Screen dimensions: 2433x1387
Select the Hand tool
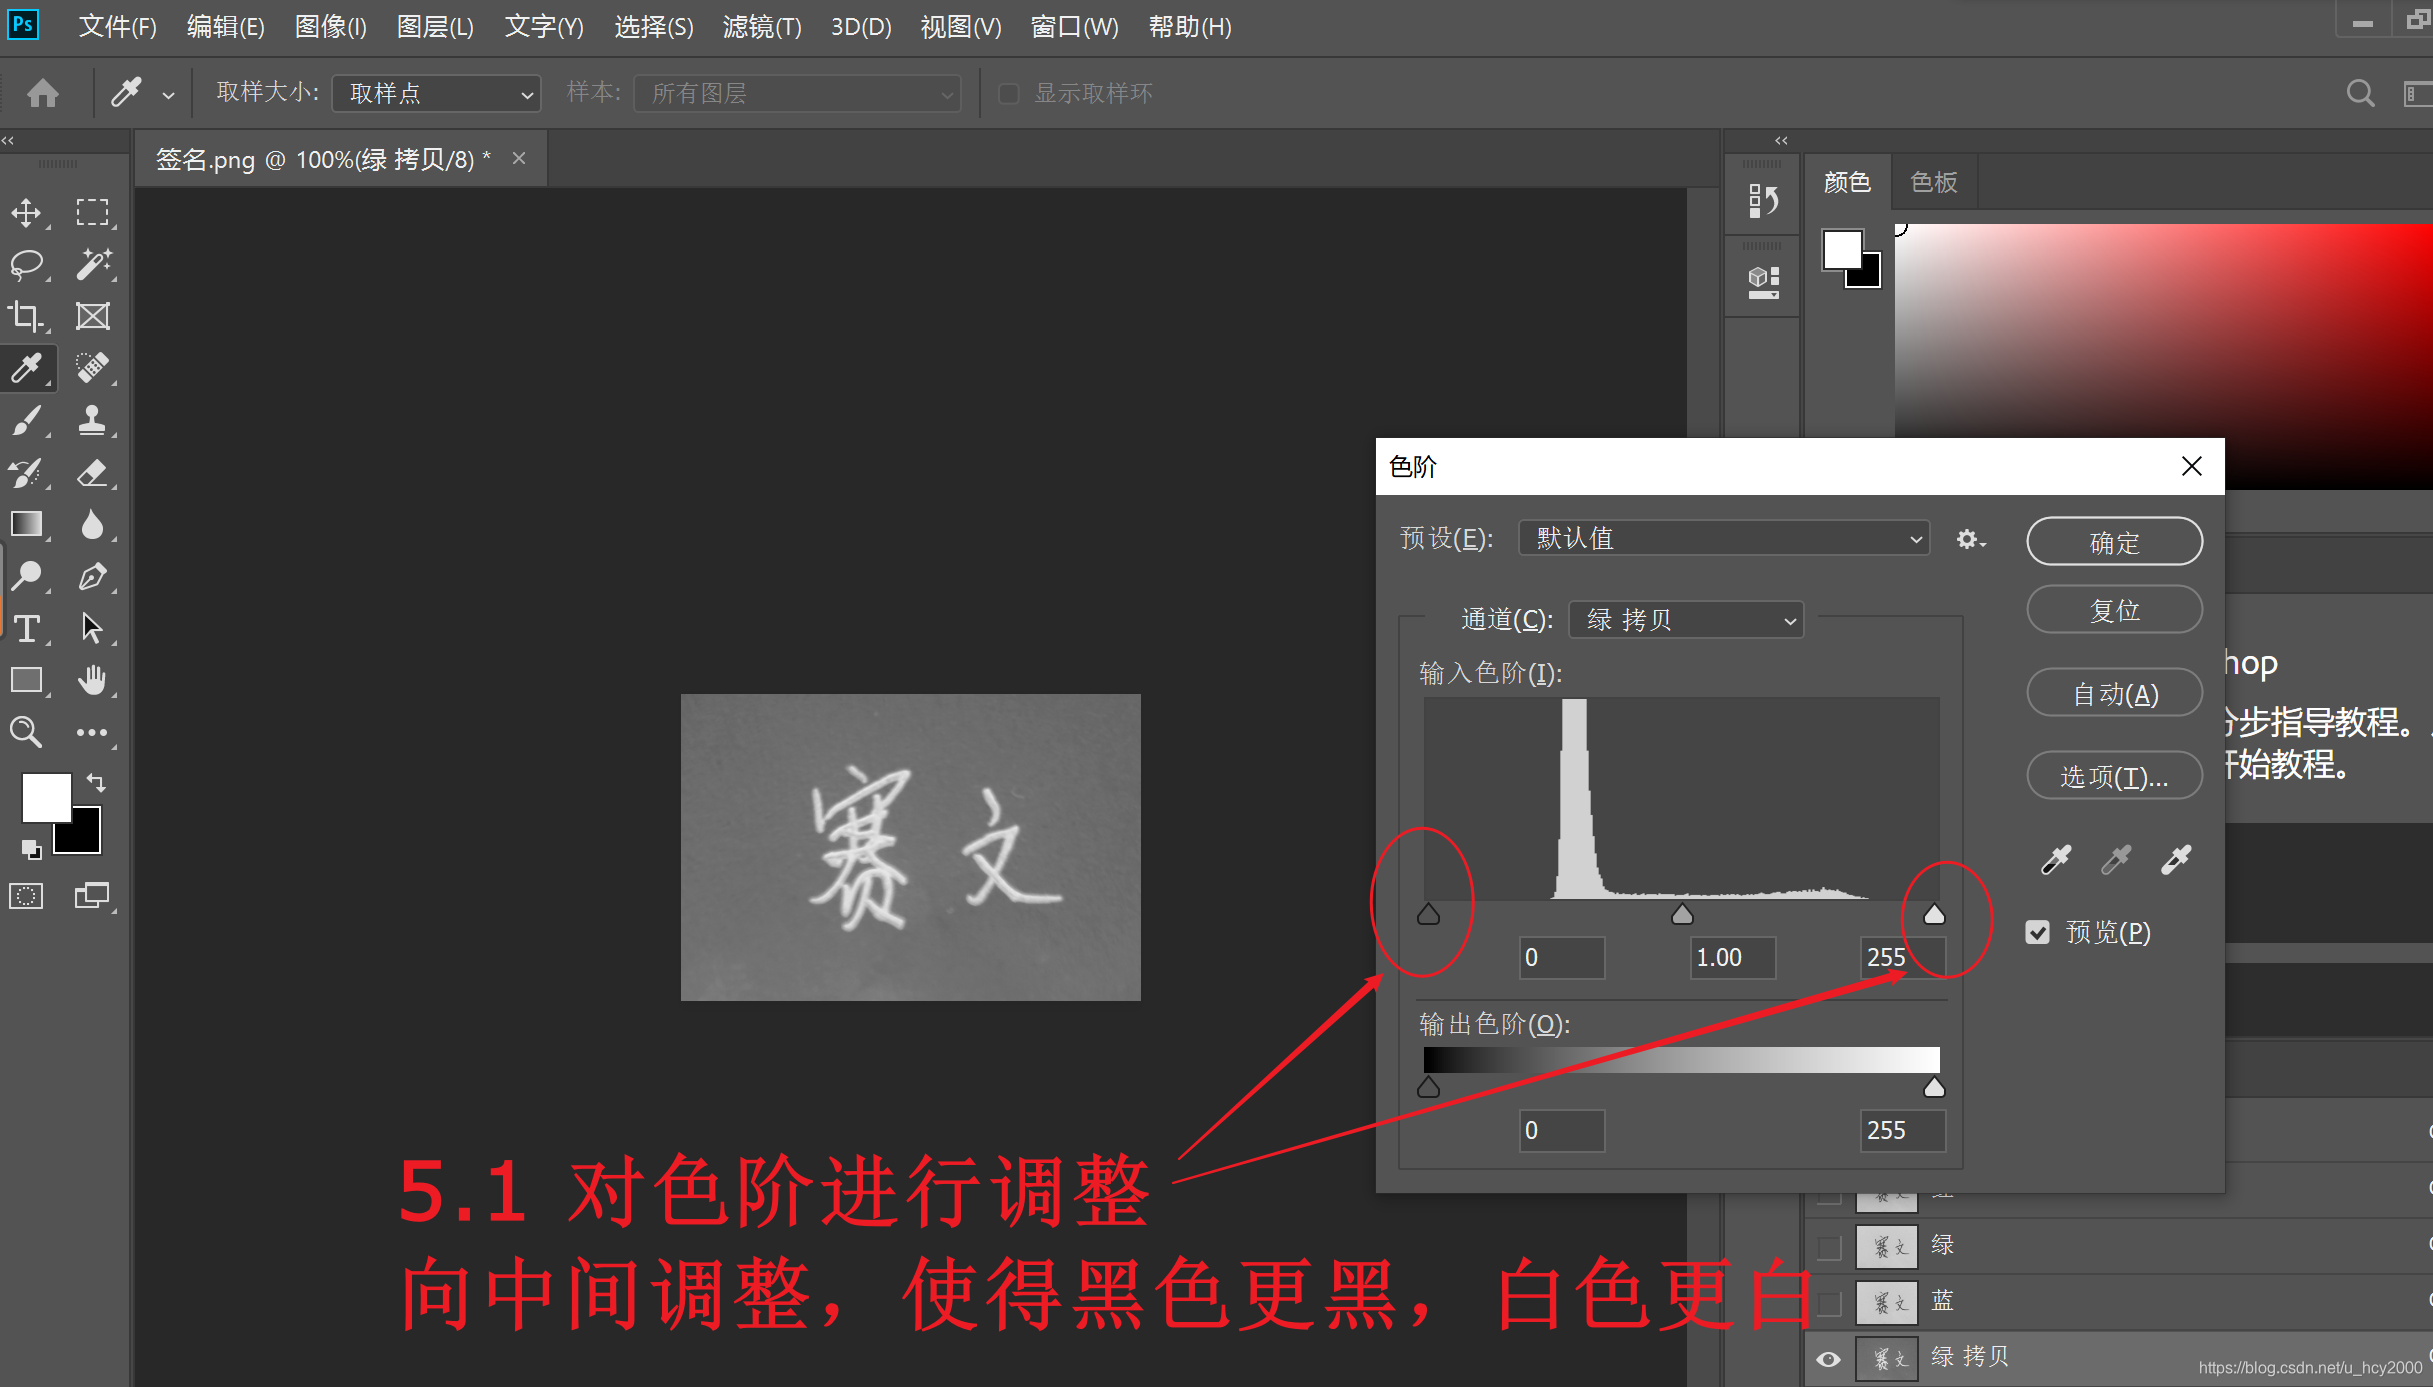pos(93,681)
